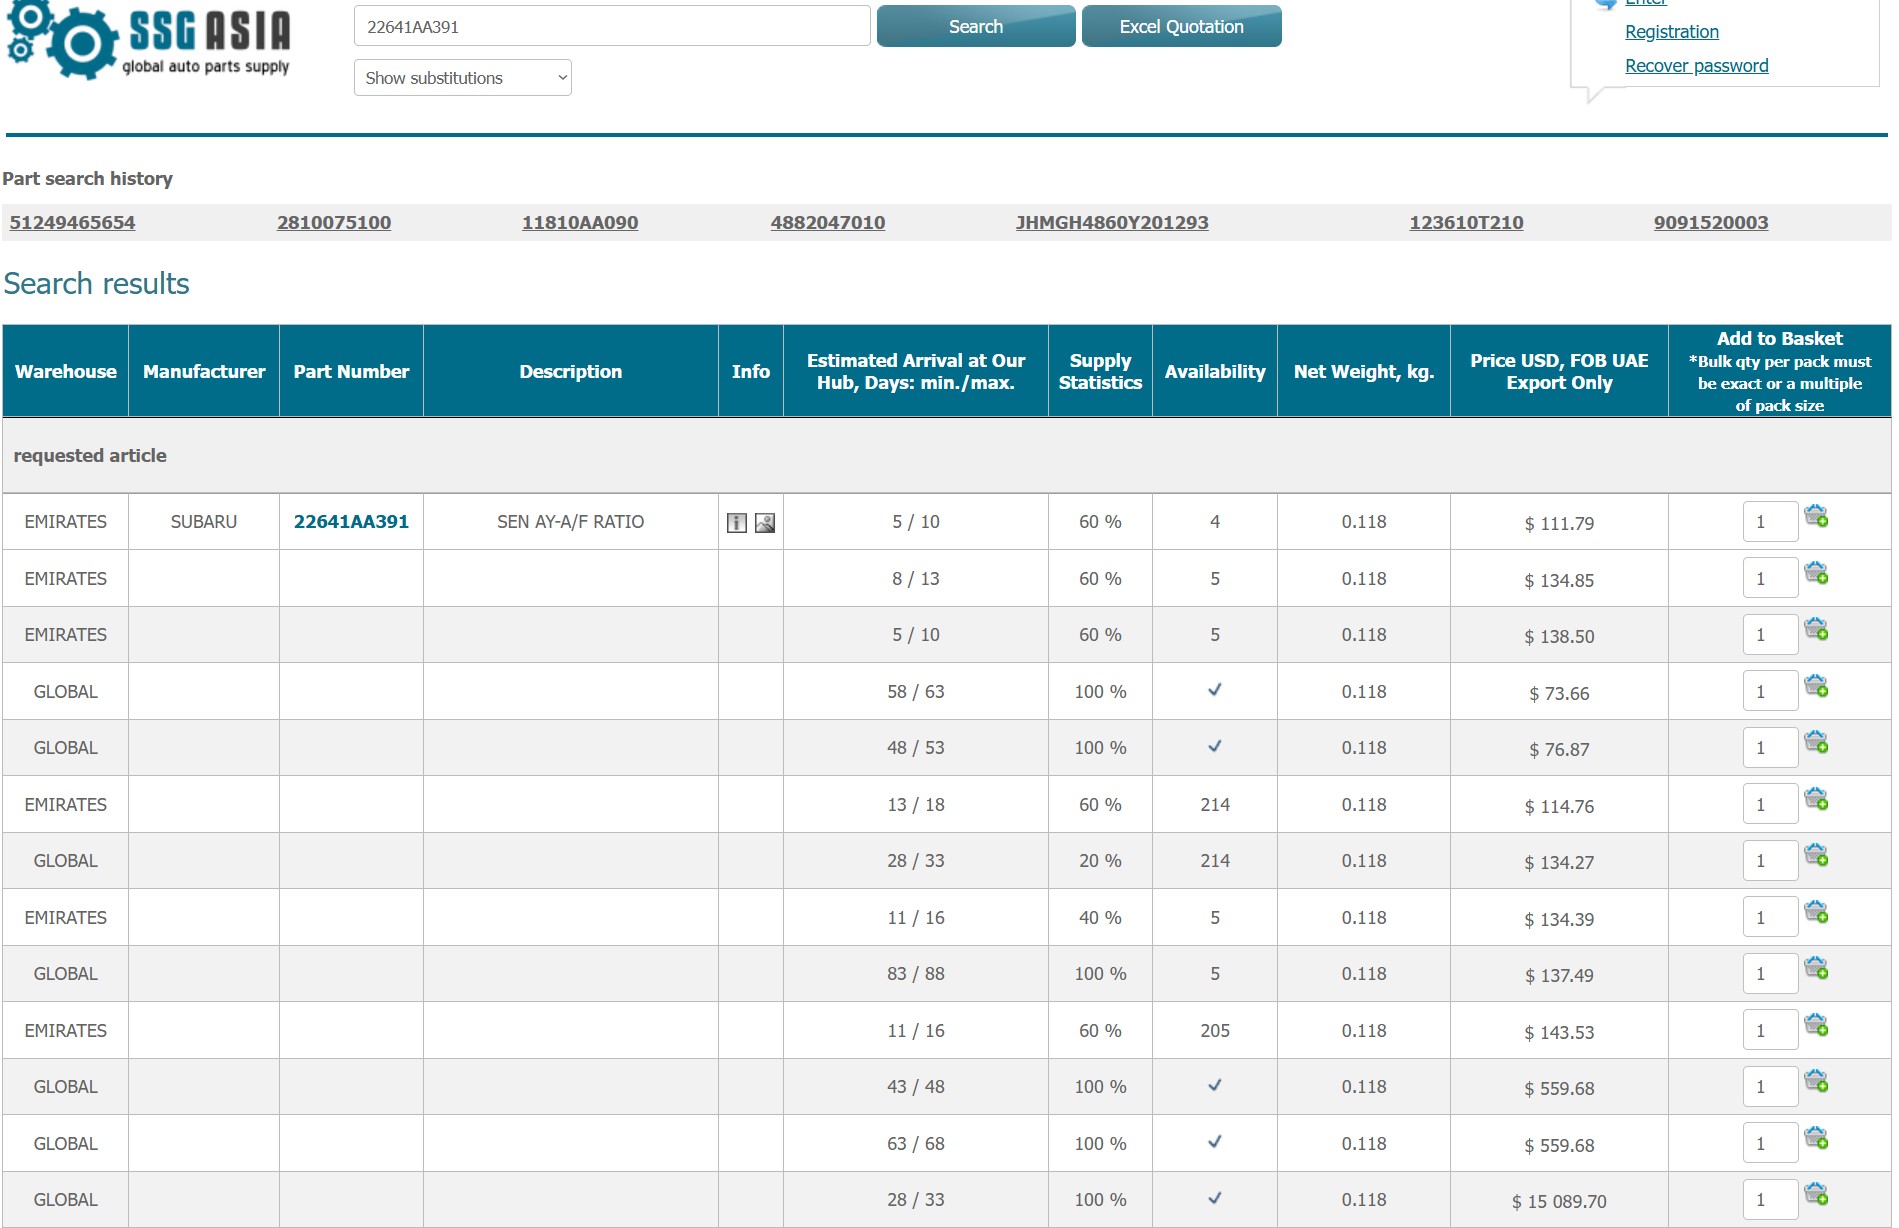1899x1228 pixels.
Task: Click quantity field for the $76.87 row
Action: tap(1769, 748)
